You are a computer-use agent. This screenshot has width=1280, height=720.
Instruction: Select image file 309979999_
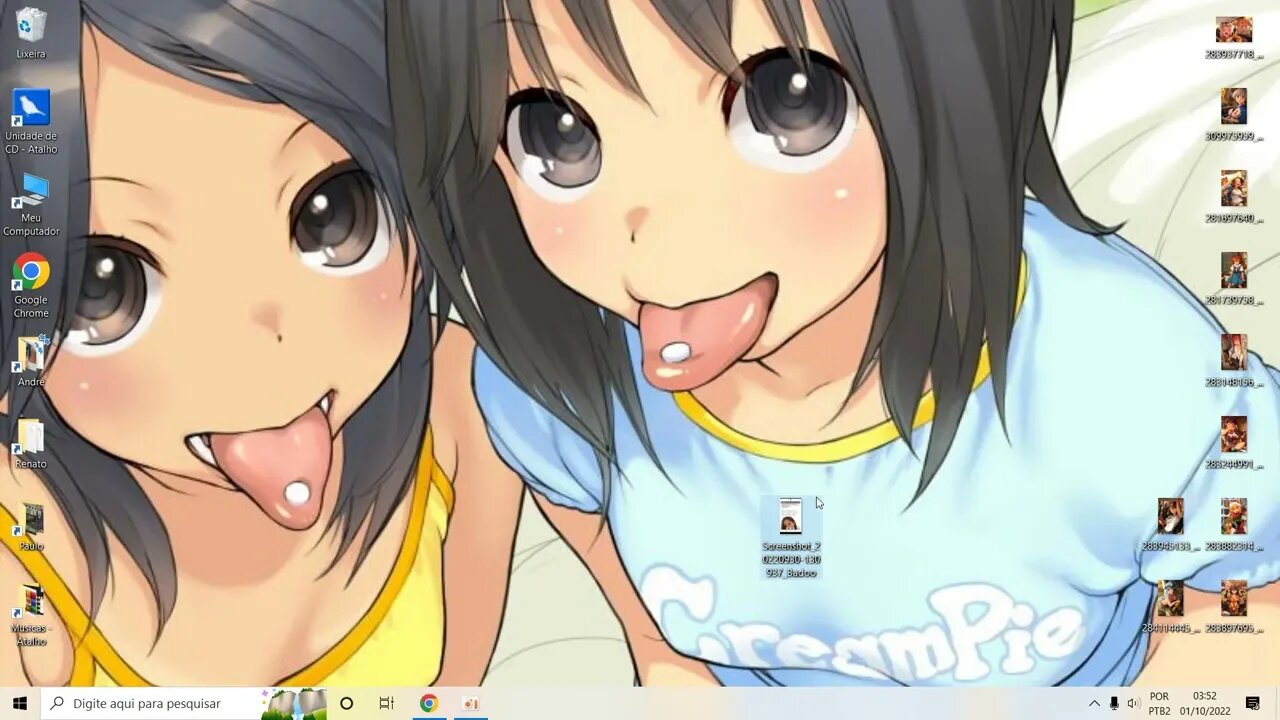tap(1233, 115)
